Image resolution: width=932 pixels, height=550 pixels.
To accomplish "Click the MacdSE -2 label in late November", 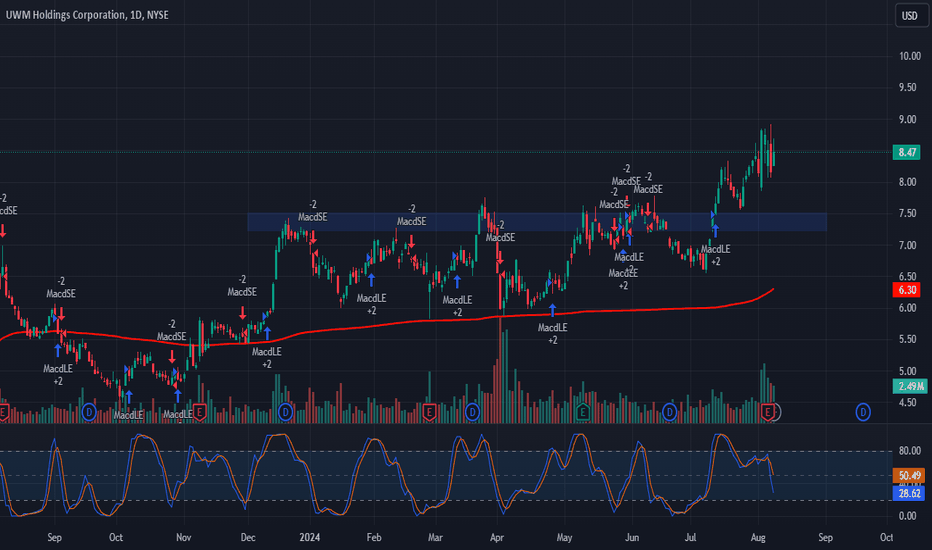I will pos(242,285).
